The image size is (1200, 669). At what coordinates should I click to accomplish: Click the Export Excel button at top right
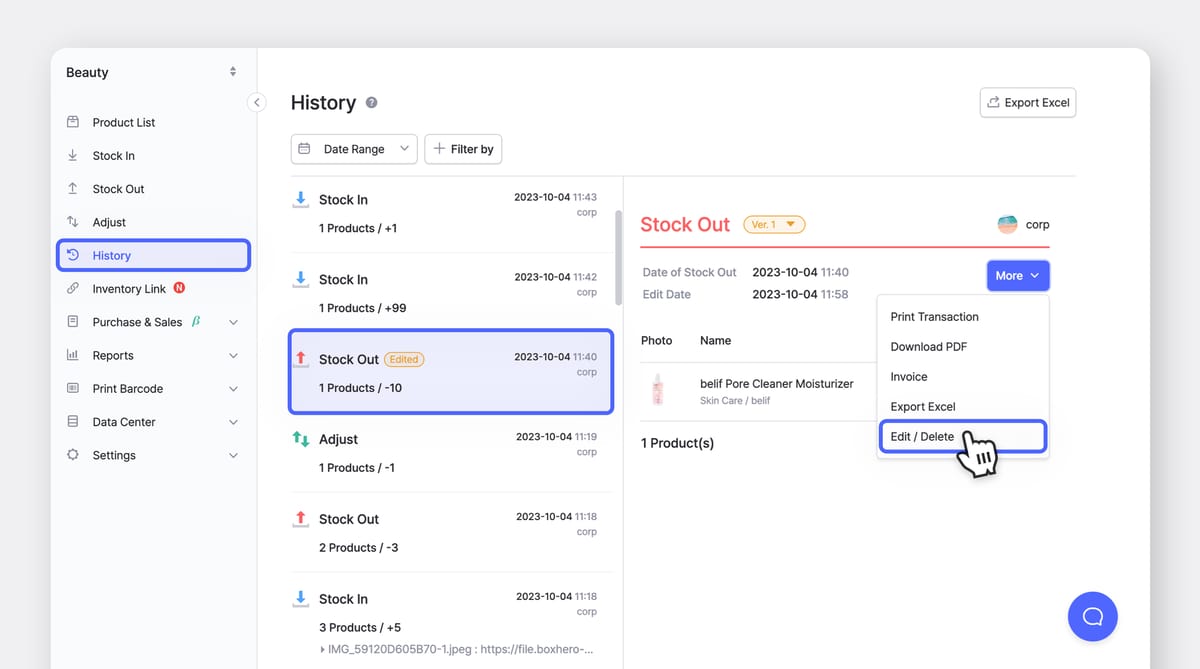[1027, 102]
